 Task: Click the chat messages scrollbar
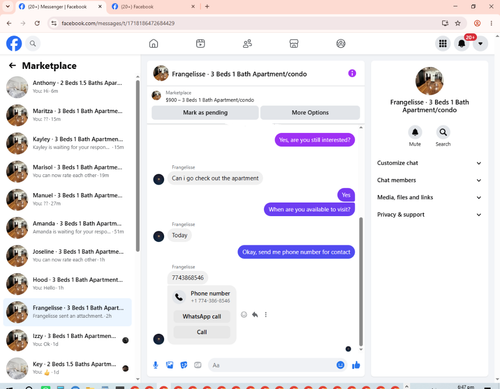[361, 282]
